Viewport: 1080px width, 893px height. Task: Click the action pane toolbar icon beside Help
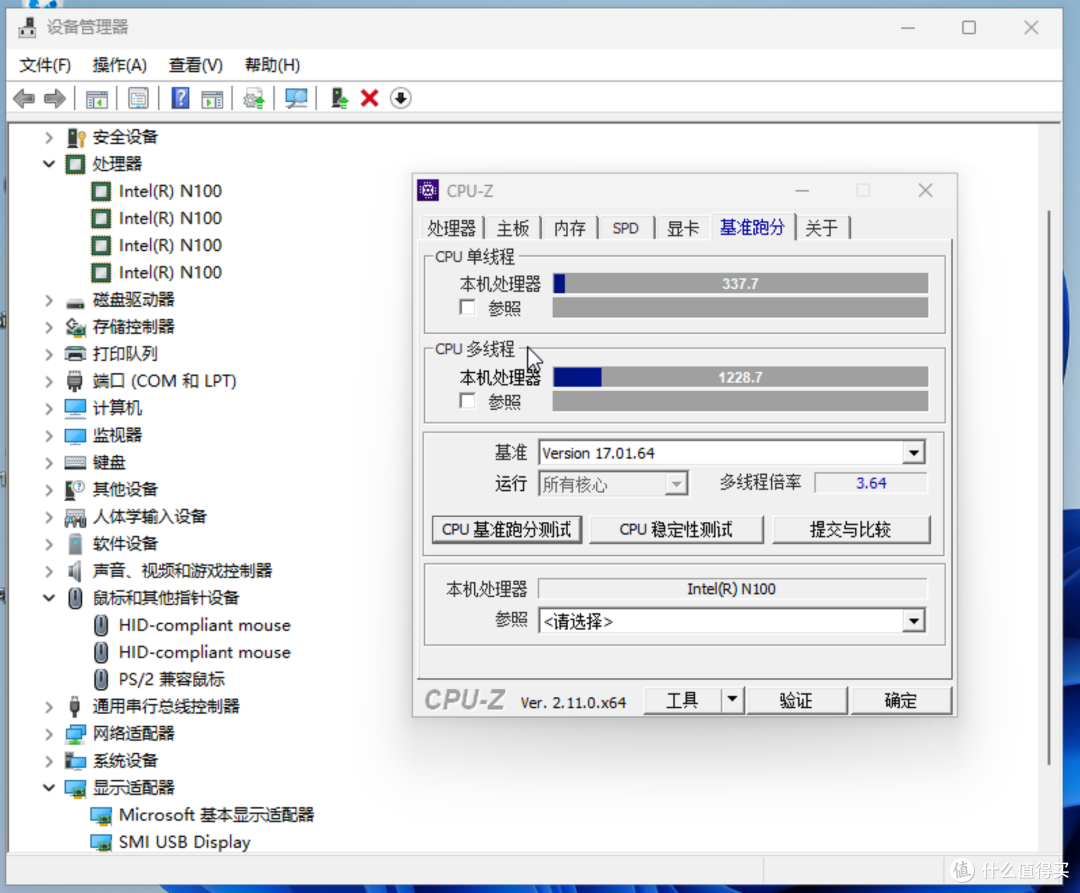click(x=212, y=98)
